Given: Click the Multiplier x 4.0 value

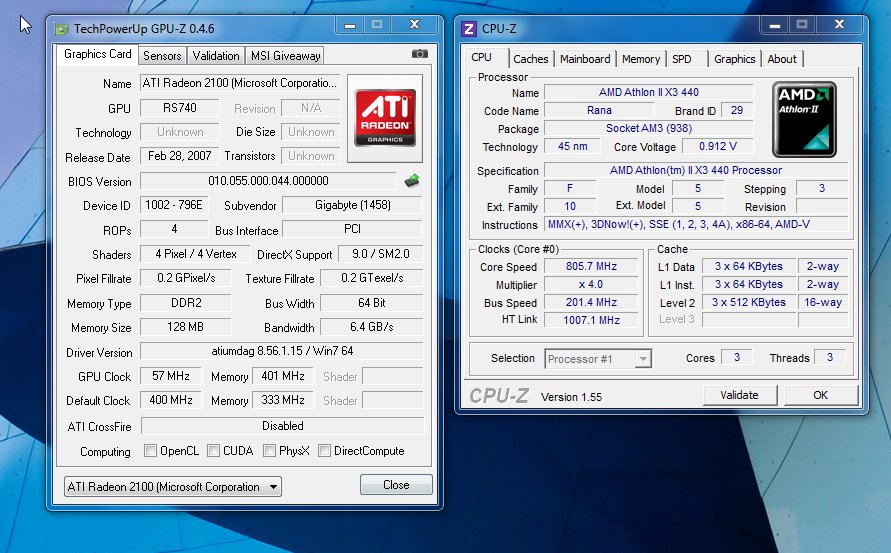Looking at the screenshot, I should pyautogui.click(x=591, y=284).
